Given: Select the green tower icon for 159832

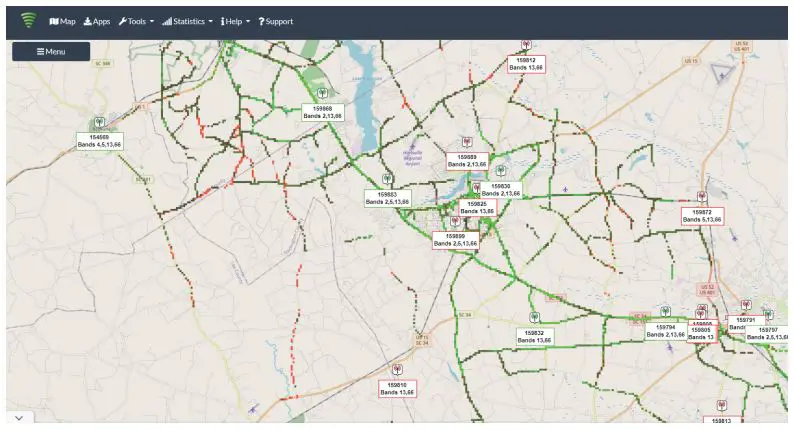Looking at the screenshot, I should [x=534, y=318].
